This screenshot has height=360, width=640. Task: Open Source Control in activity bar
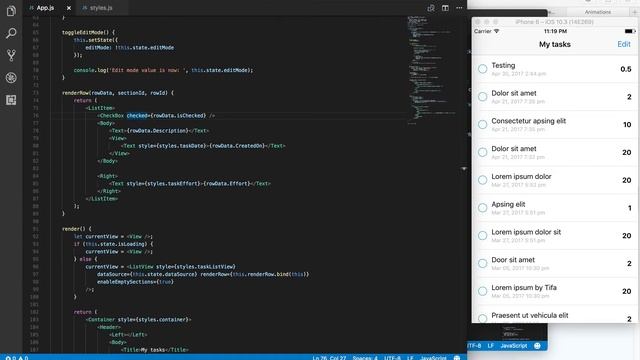[x=11, y=55]
